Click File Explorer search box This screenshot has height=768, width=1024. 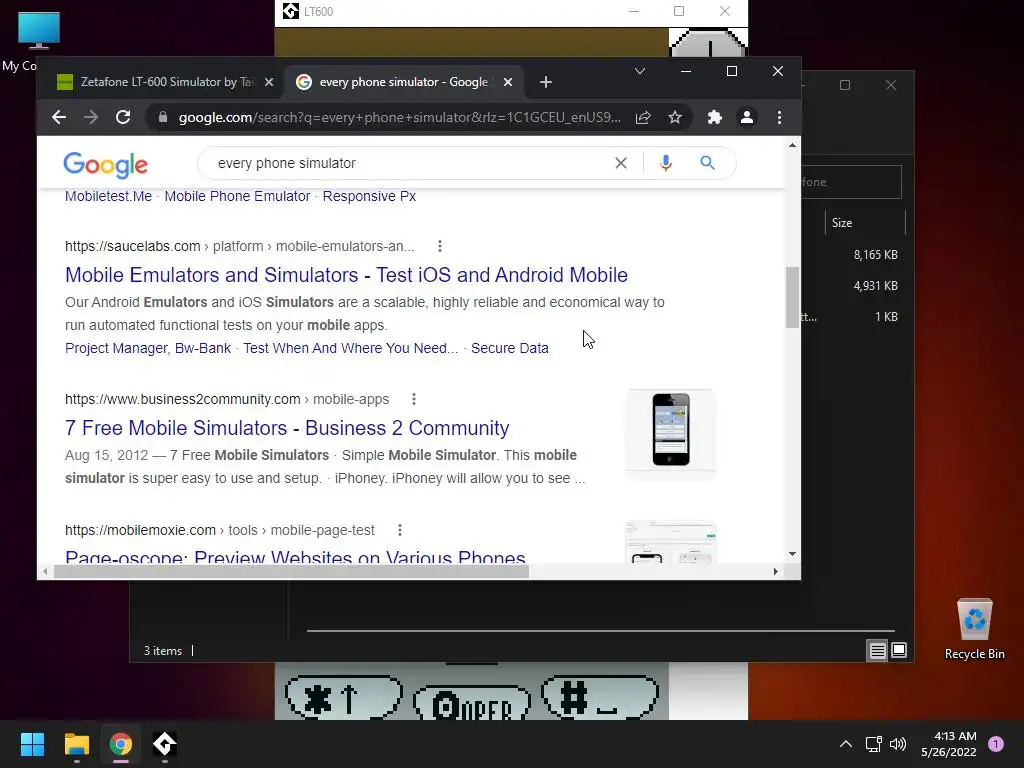(x=852, y=182)
